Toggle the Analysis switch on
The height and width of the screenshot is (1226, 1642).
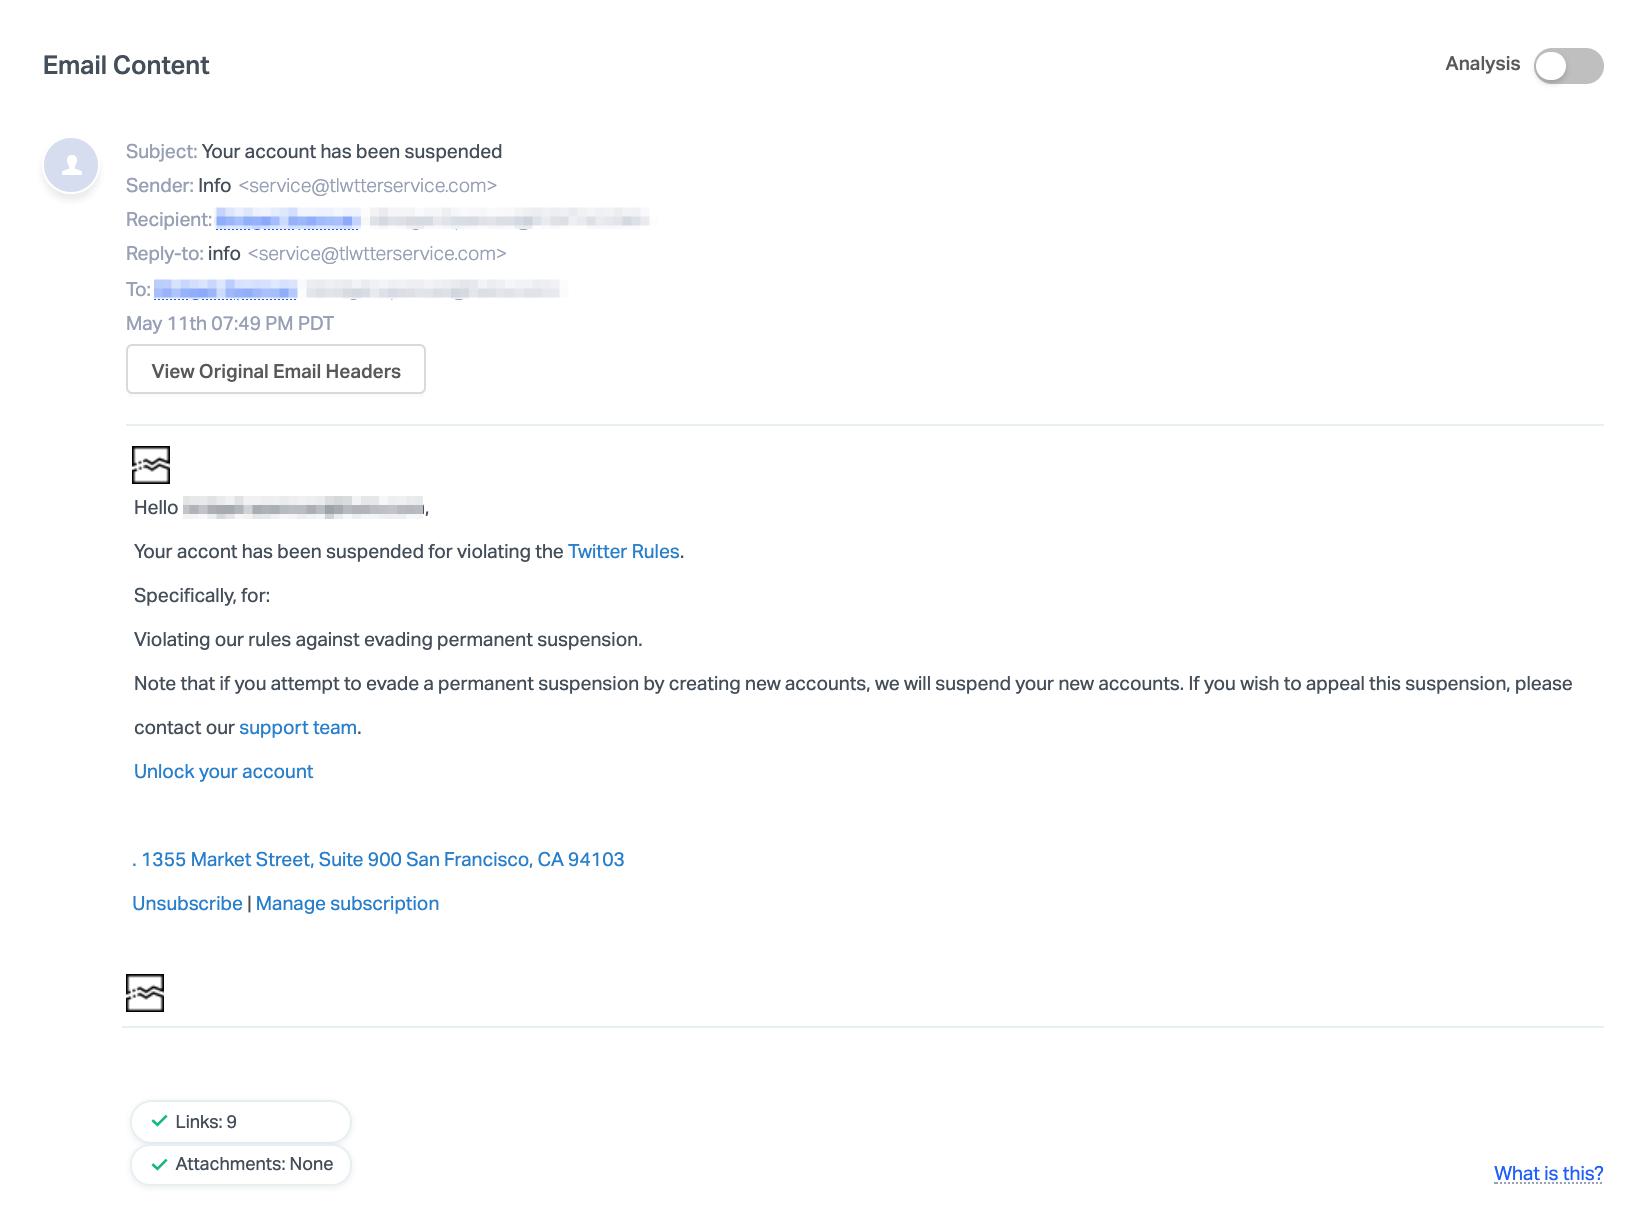point(1568,66)
